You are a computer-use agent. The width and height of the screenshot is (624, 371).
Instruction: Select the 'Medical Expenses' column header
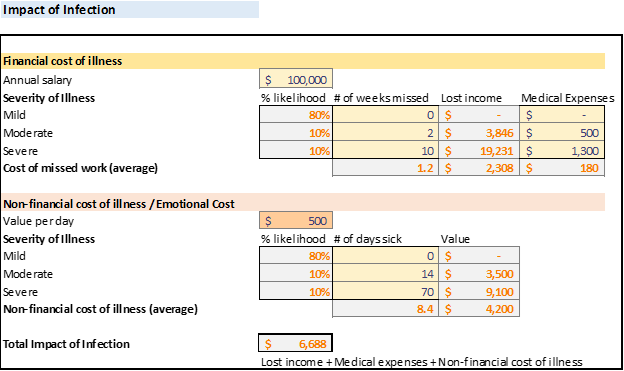pyautogui.click(x=567, y=98)
